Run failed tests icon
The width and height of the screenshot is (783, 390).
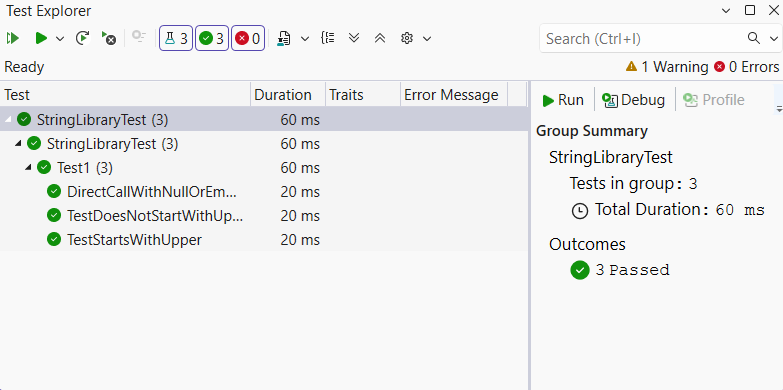pos(108,38)
